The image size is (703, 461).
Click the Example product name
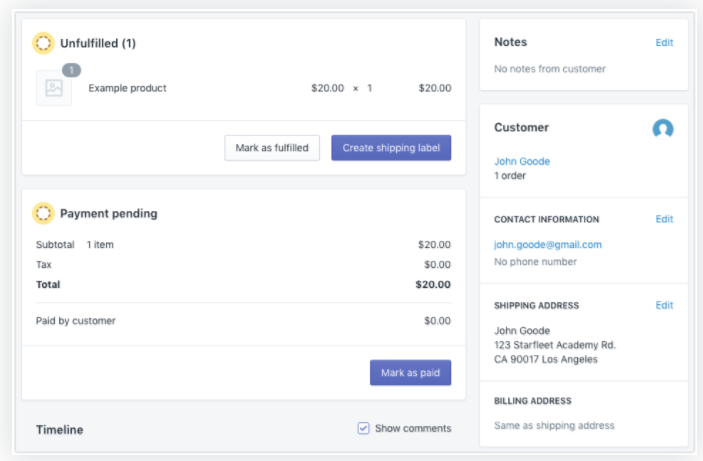click(x=127, y=88)
